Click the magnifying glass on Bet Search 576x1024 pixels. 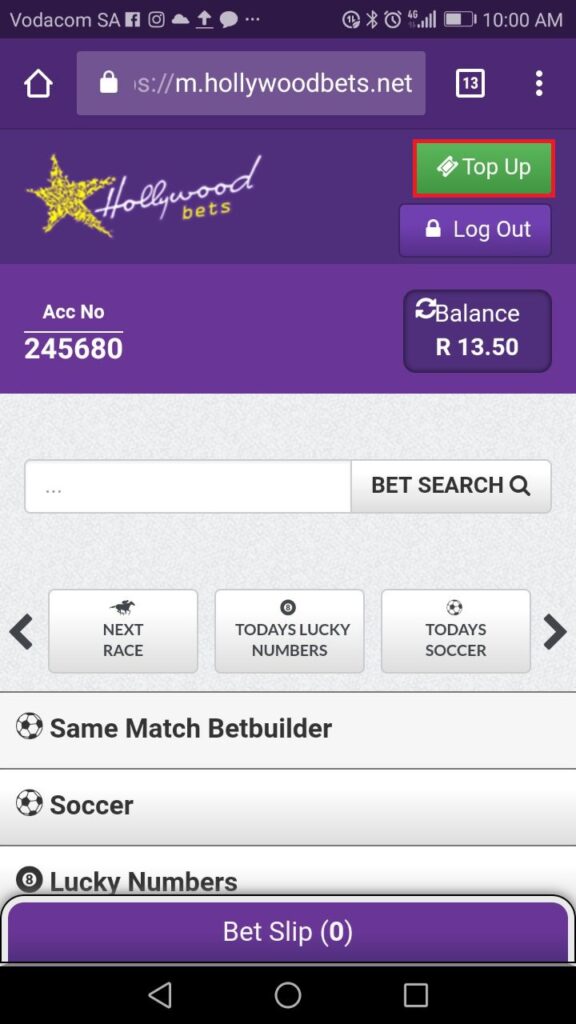point(519,486)
